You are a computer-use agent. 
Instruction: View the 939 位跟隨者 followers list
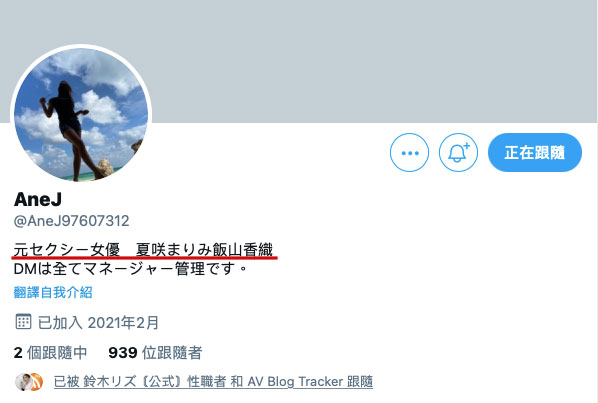(x=155, y=353)
